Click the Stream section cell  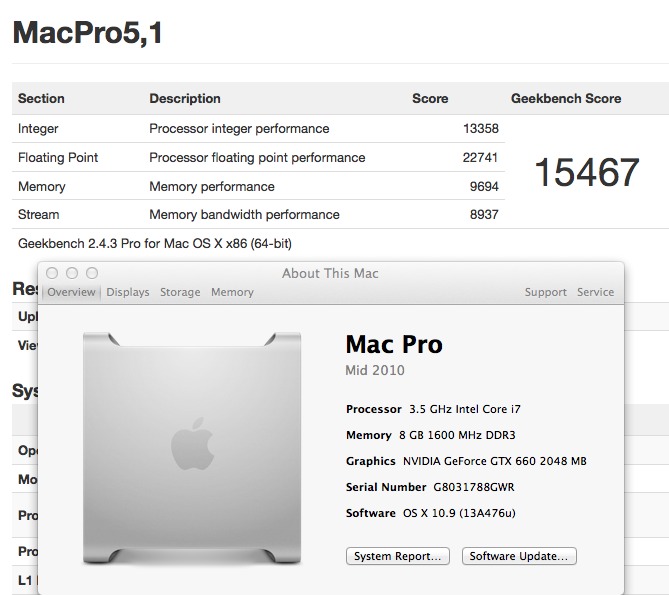38,215
